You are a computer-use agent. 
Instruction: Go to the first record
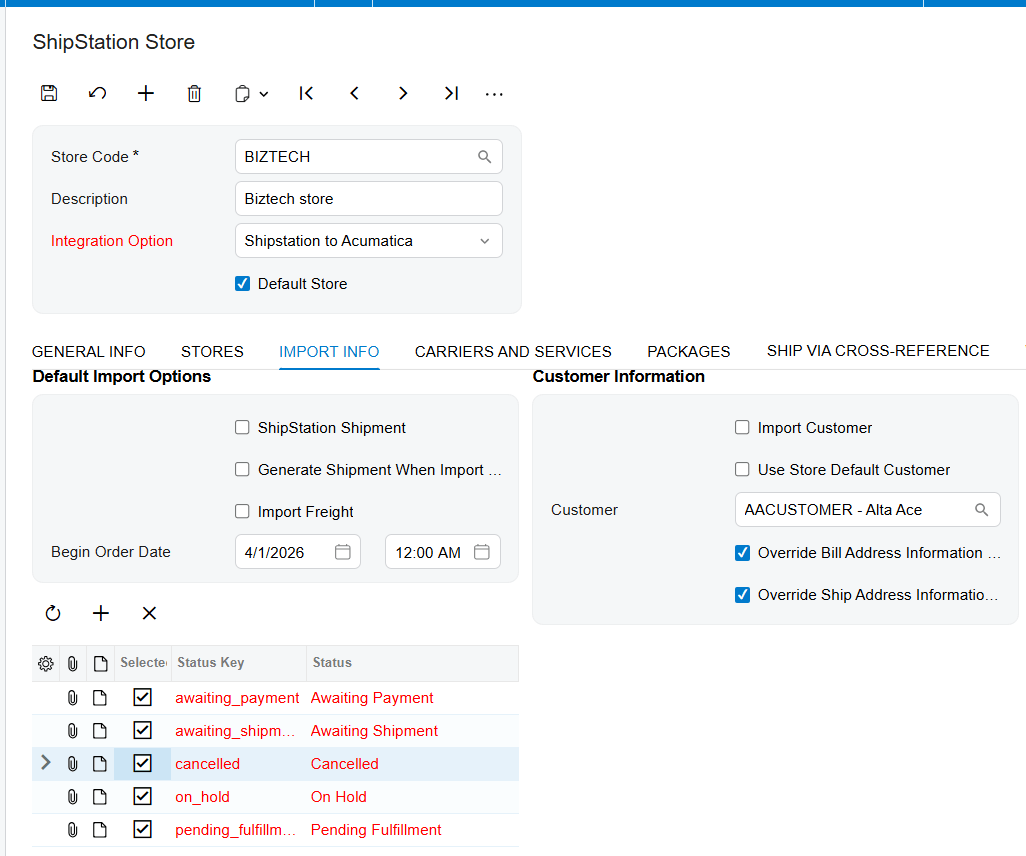coord(306,94)
